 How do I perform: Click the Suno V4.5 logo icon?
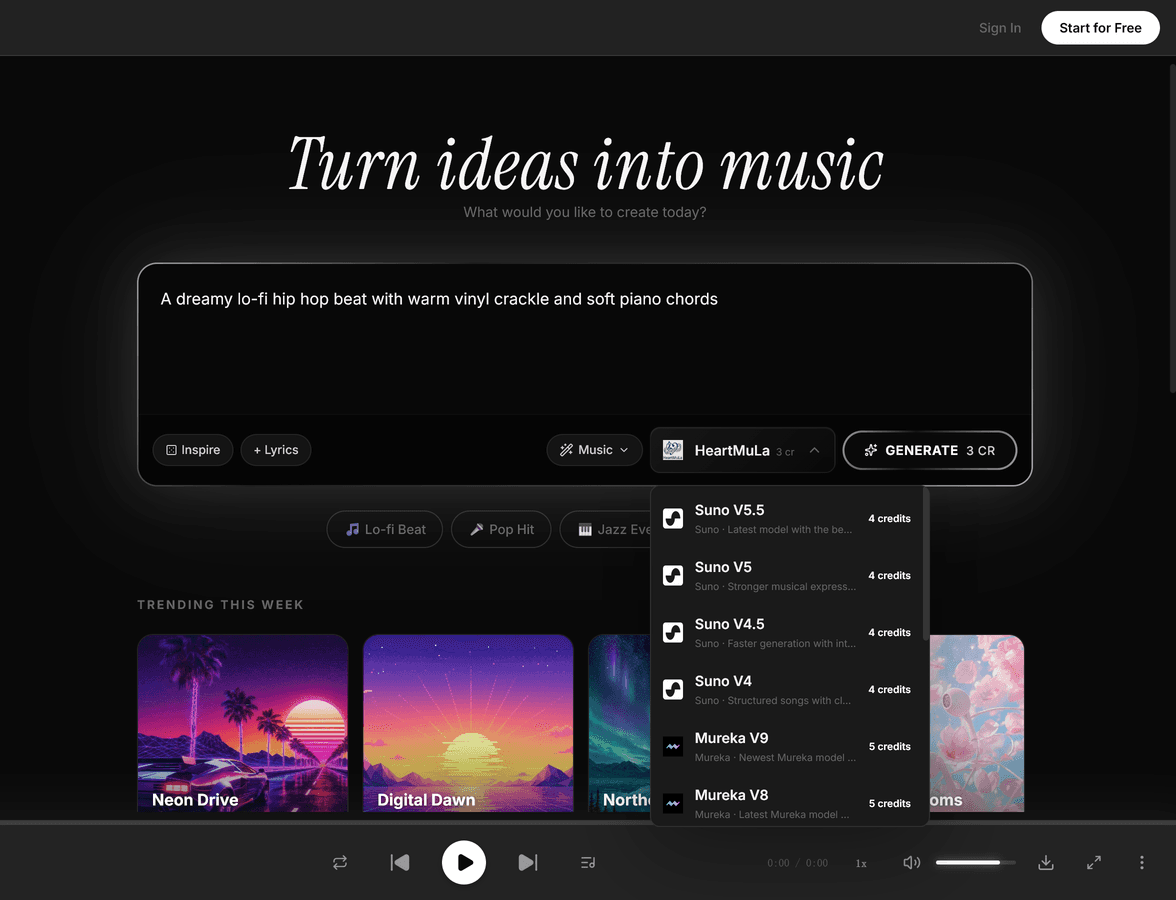(x=673, y=632)
